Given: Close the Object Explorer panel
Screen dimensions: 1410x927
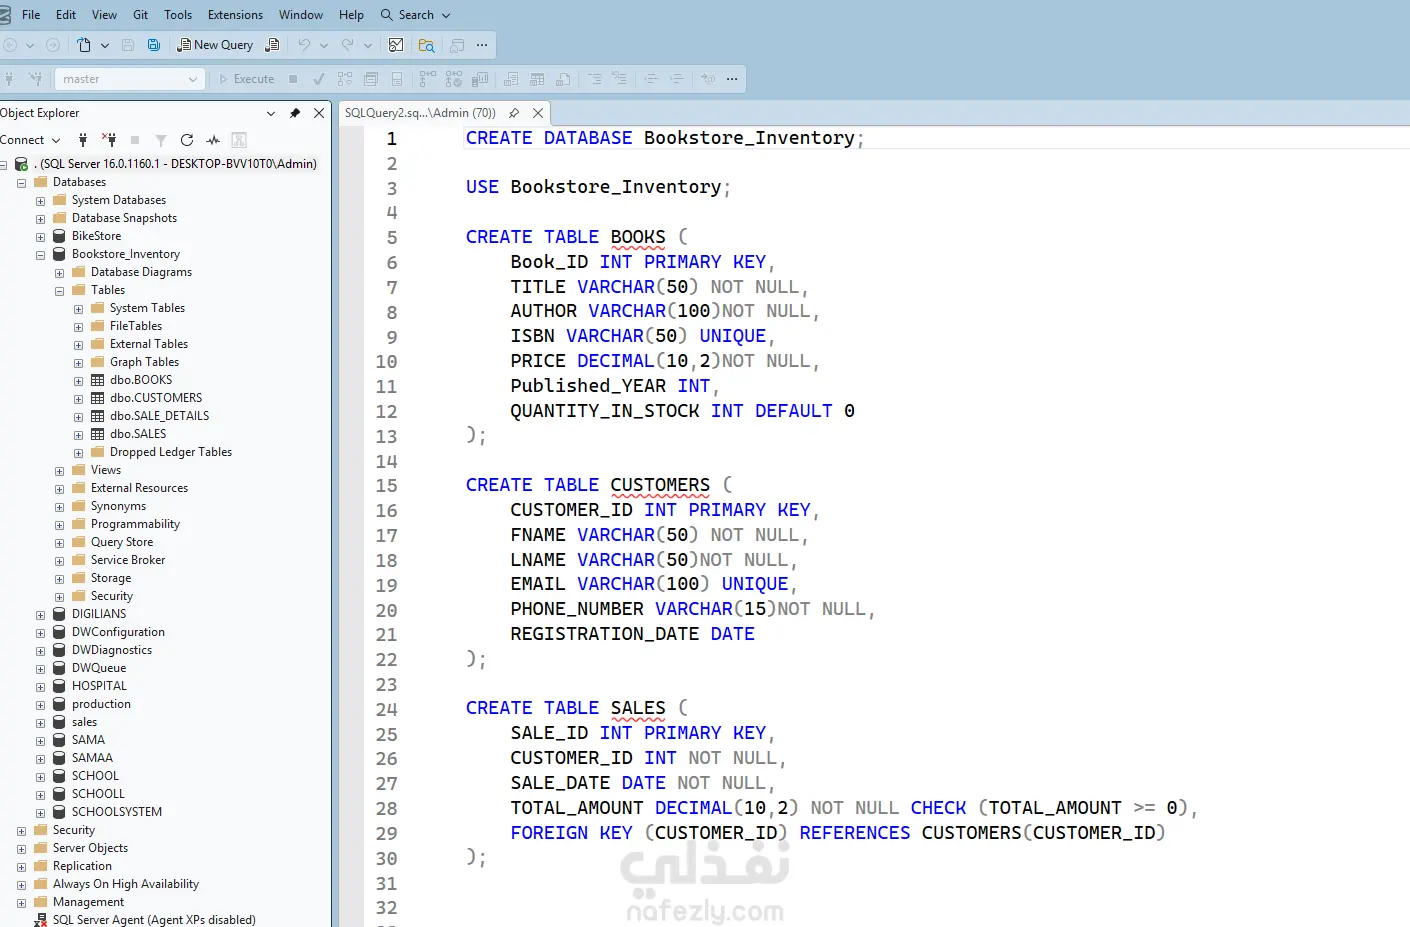Looking at the screenshot, I should tap(319, 113).
